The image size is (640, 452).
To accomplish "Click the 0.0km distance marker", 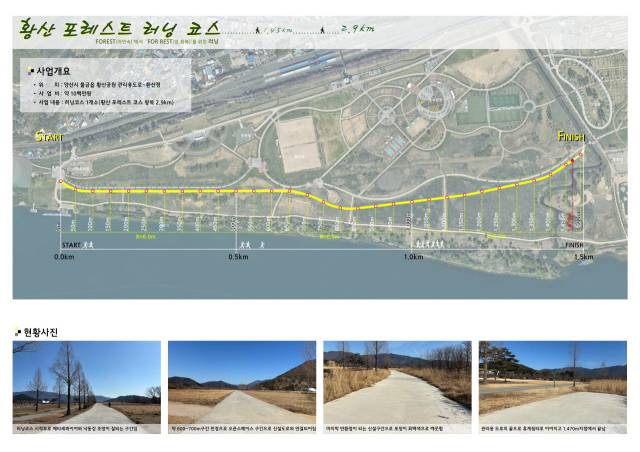I will coord(64,257).
